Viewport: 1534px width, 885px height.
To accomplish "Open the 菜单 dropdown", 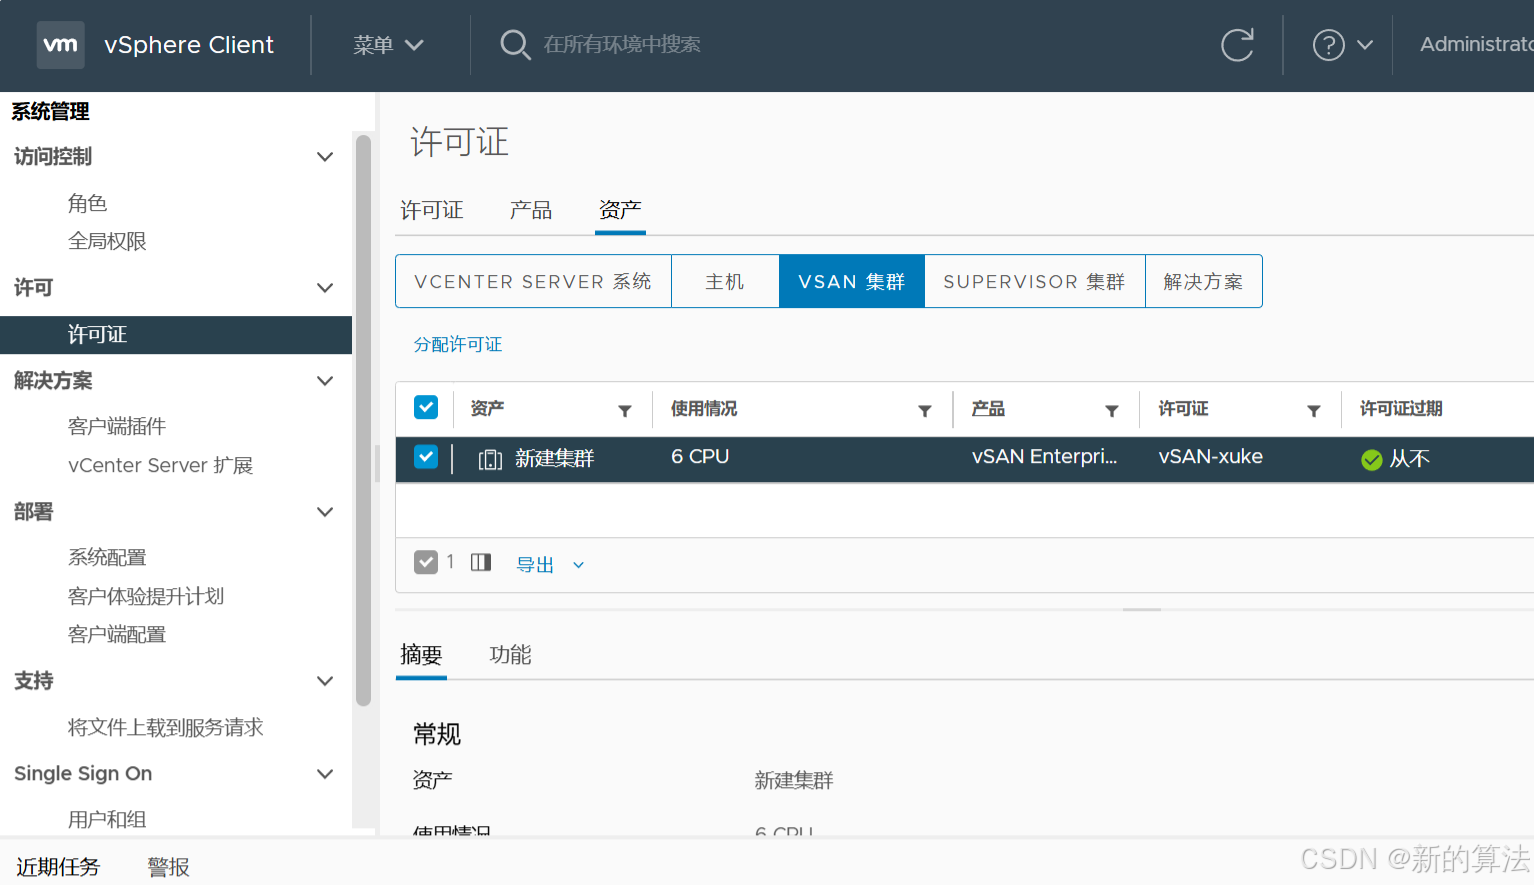I will [389, 45].
